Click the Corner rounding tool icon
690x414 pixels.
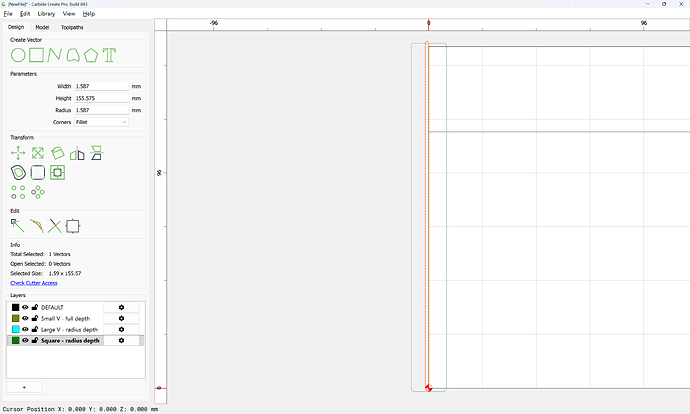pyautogui.click(x=38, y=172)
